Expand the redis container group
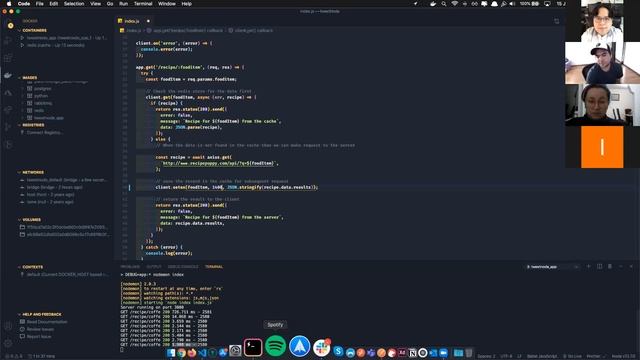 click(22, 45)
